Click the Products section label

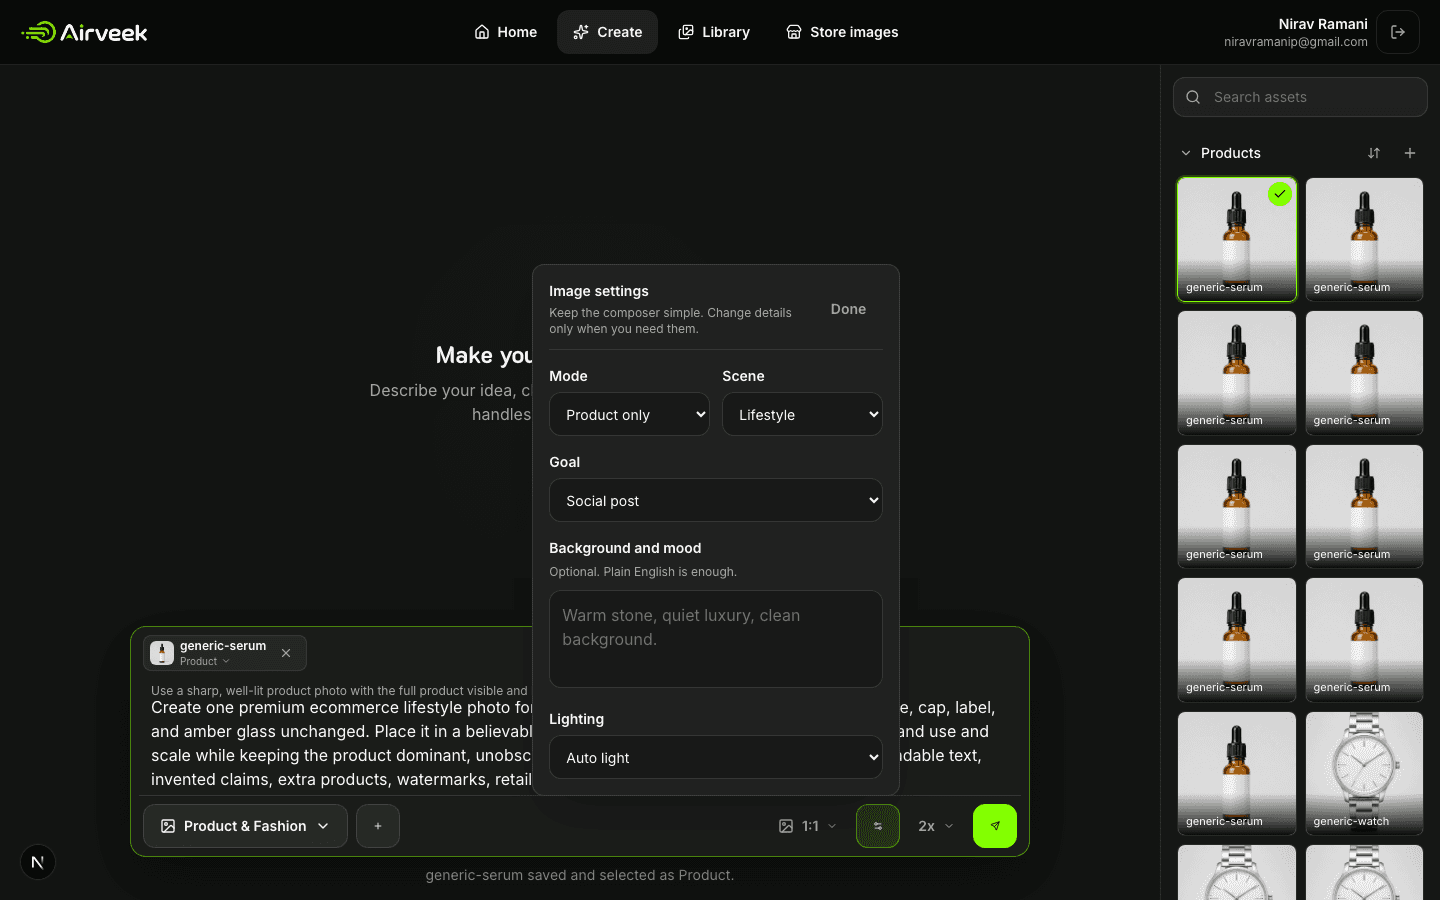tap(1231, 153)
